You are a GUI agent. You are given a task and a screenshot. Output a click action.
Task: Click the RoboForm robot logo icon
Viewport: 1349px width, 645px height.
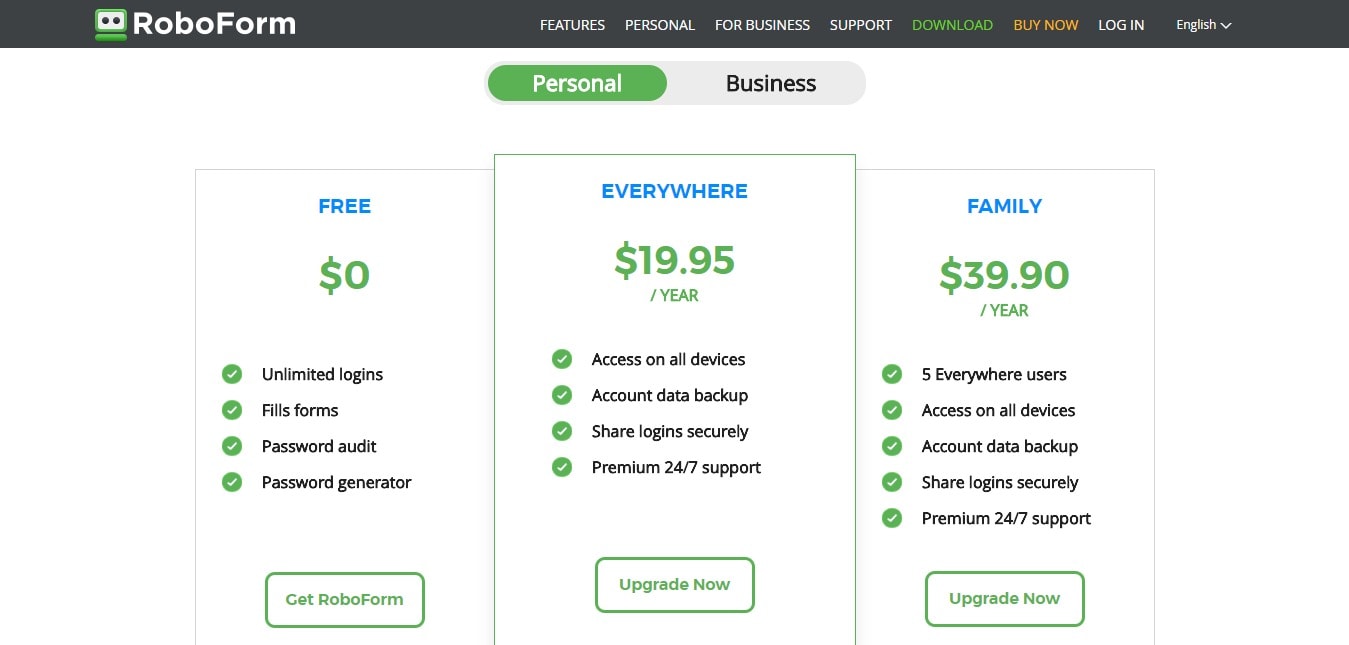coord(111,24)
